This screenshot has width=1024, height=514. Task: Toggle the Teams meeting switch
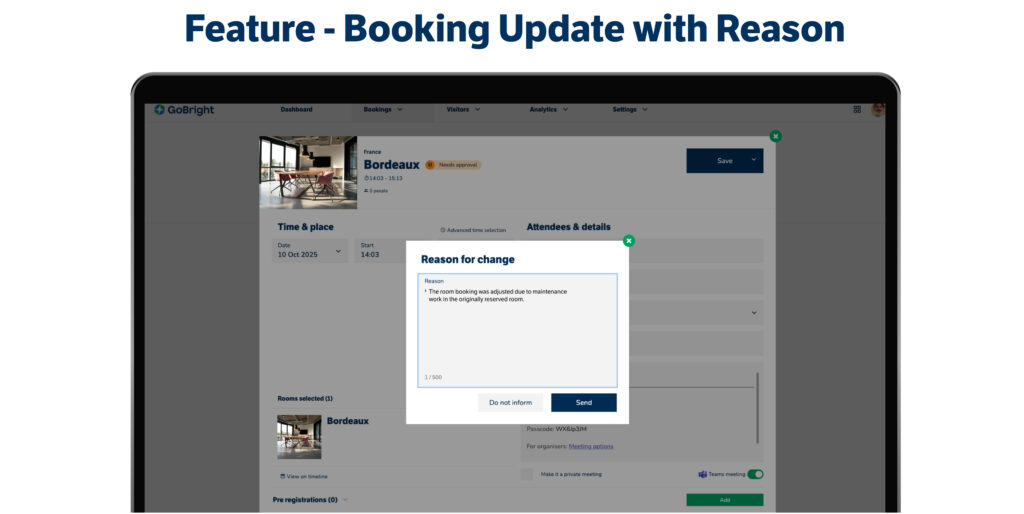755,474
